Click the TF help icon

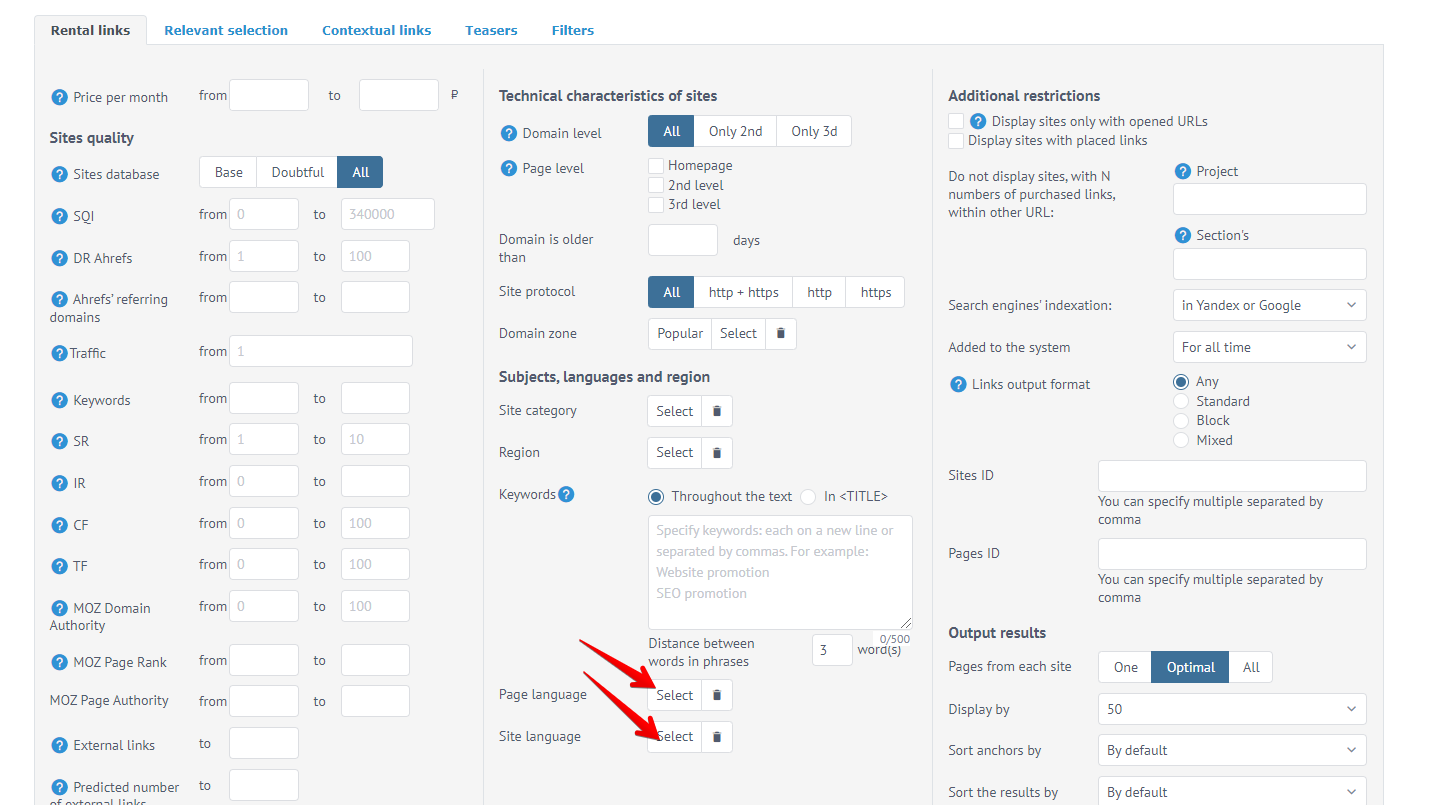click(x=59, y=566)
